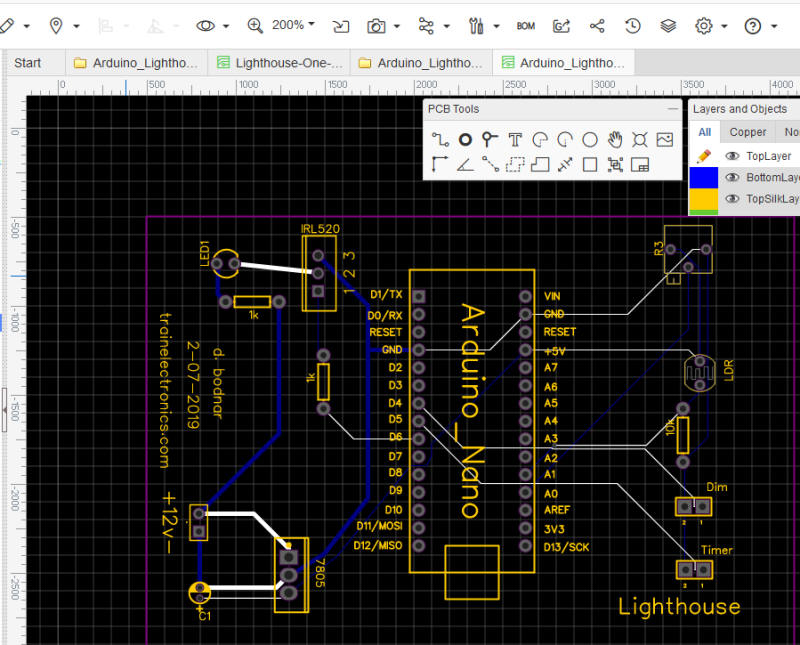Hide the BottomLayer using its eye icon

[x=733, y=178]
